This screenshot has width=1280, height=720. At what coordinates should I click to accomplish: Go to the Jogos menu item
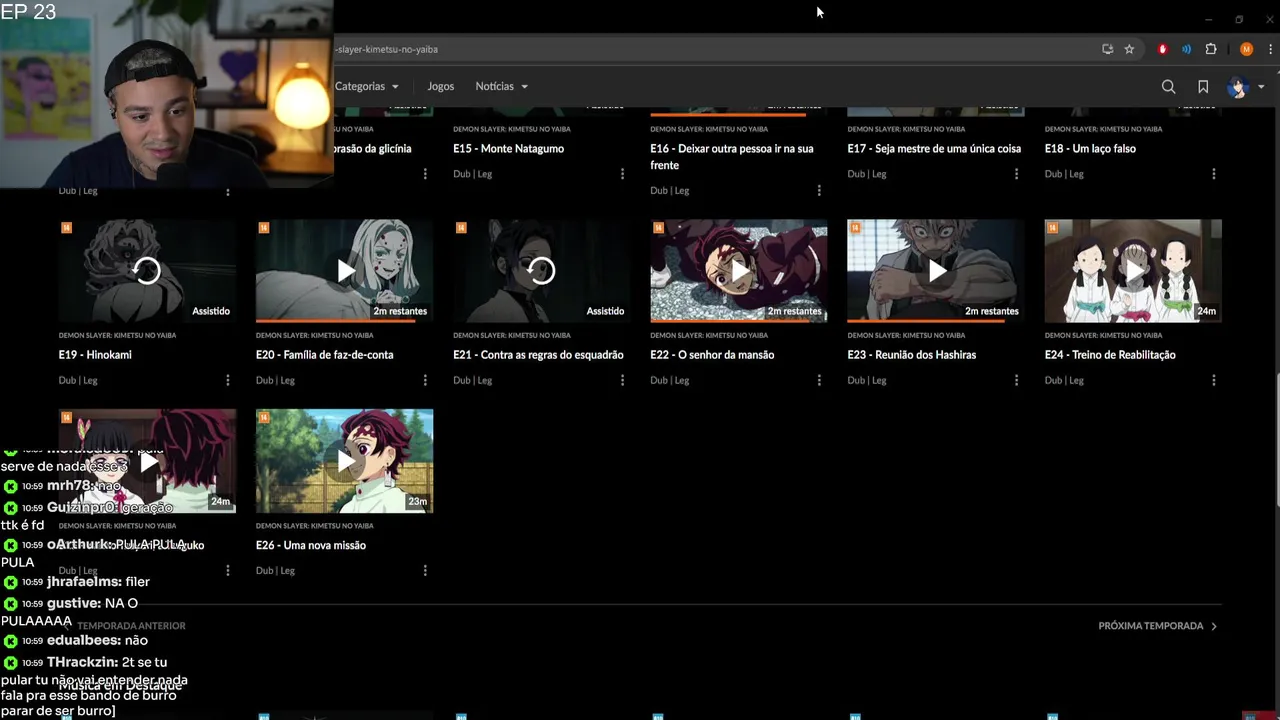pos(440,87)
